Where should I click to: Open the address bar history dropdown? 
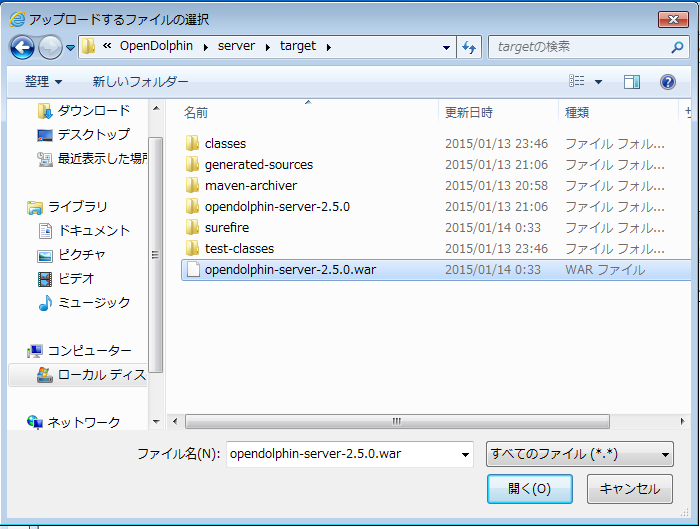(x=446, y=47)
